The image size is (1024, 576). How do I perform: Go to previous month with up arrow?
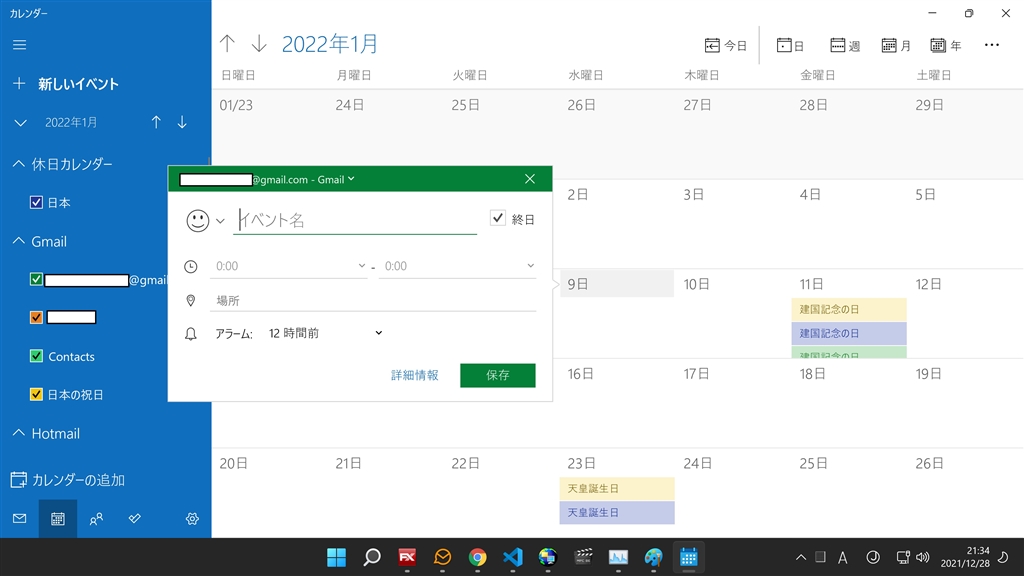pos(227,44)
